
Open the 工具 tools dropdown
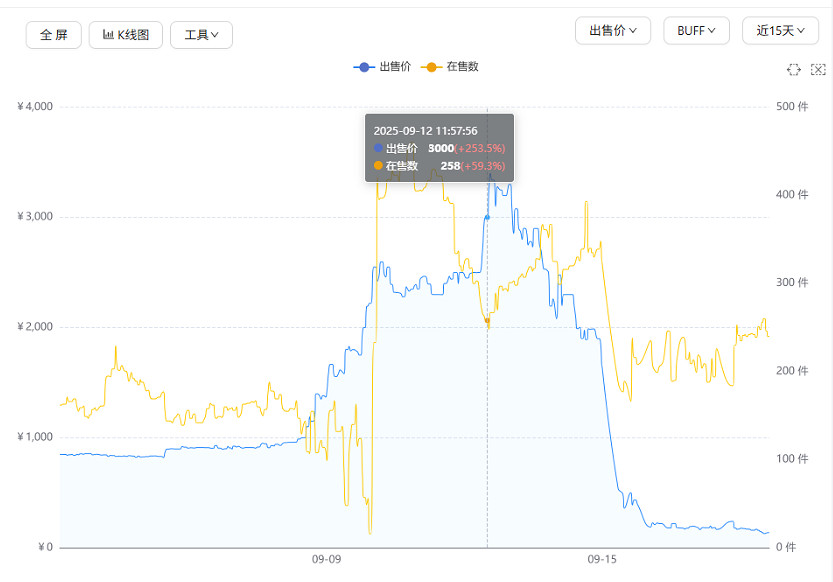(201, 34)
